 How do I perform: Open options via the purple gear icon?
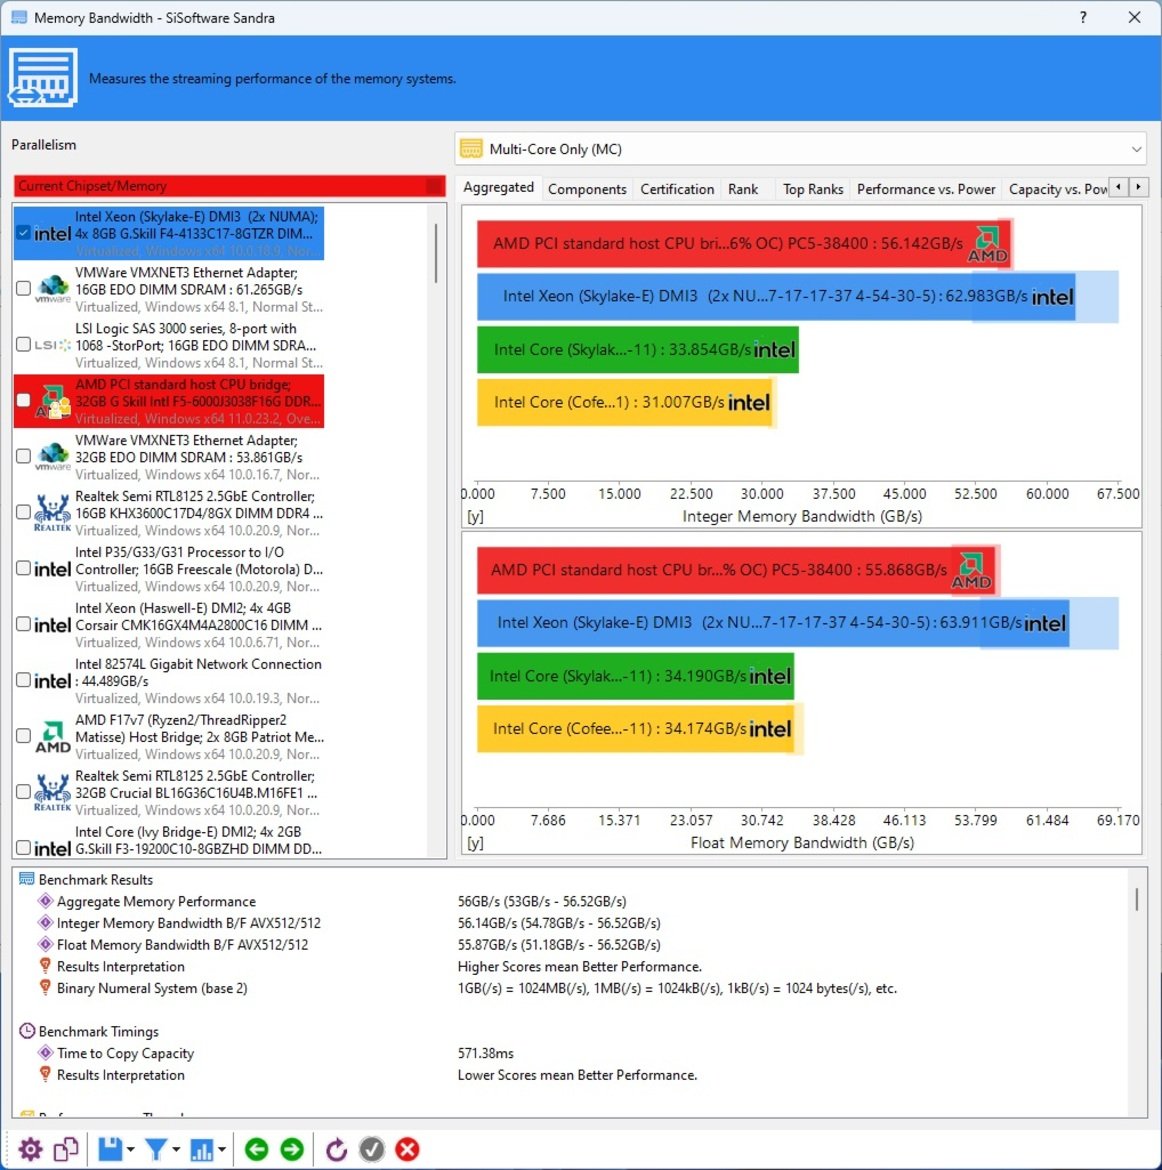(31, 1149)
